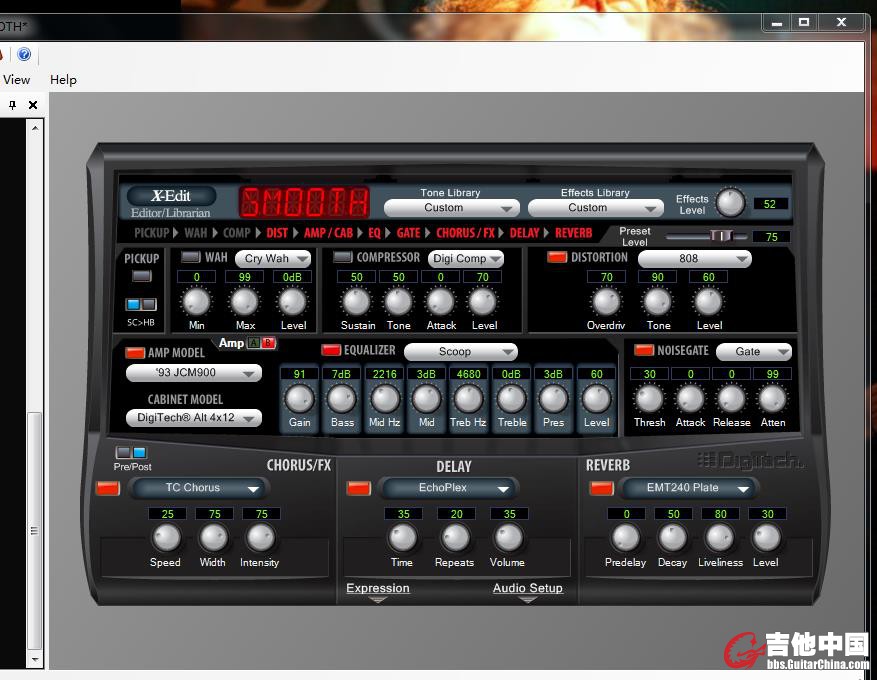Pin the side panel with pushpin icon

pos(12,105)
